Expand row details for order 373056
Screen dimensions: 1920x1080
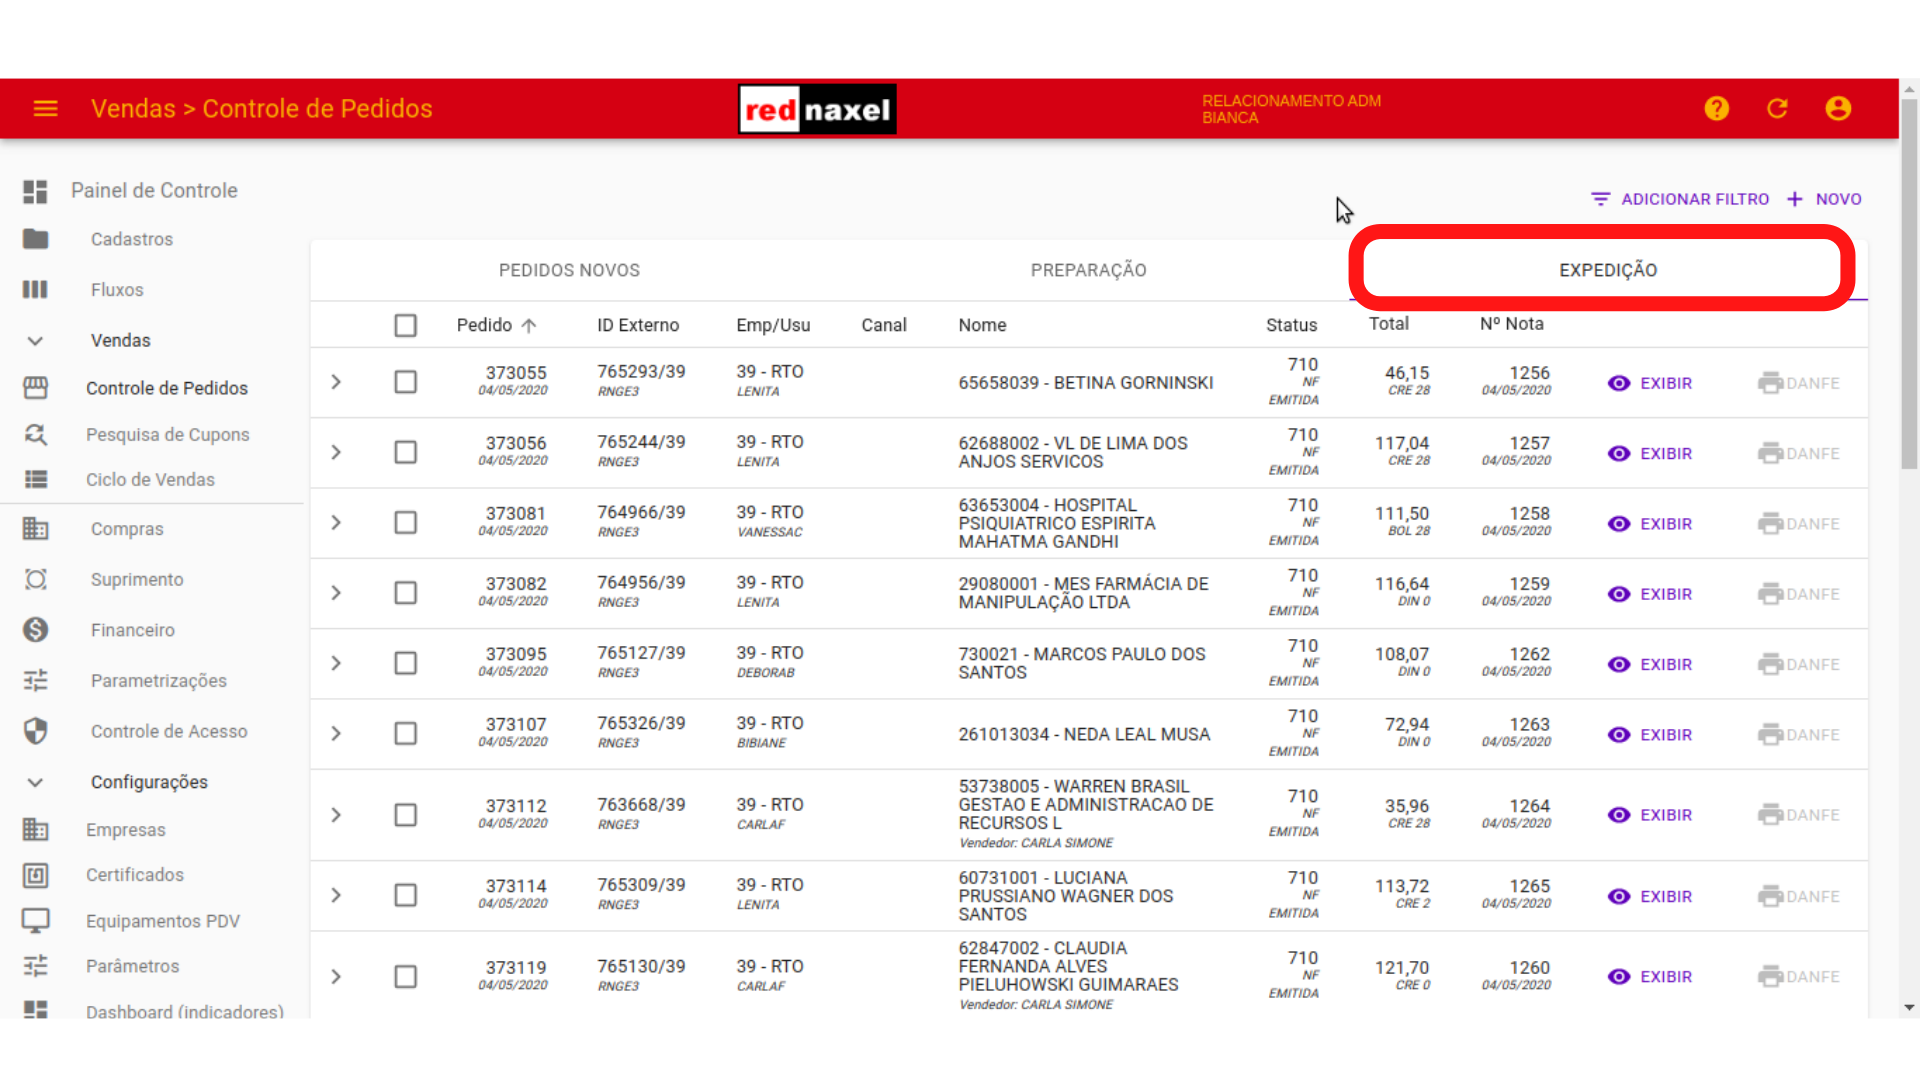[336, 453]
